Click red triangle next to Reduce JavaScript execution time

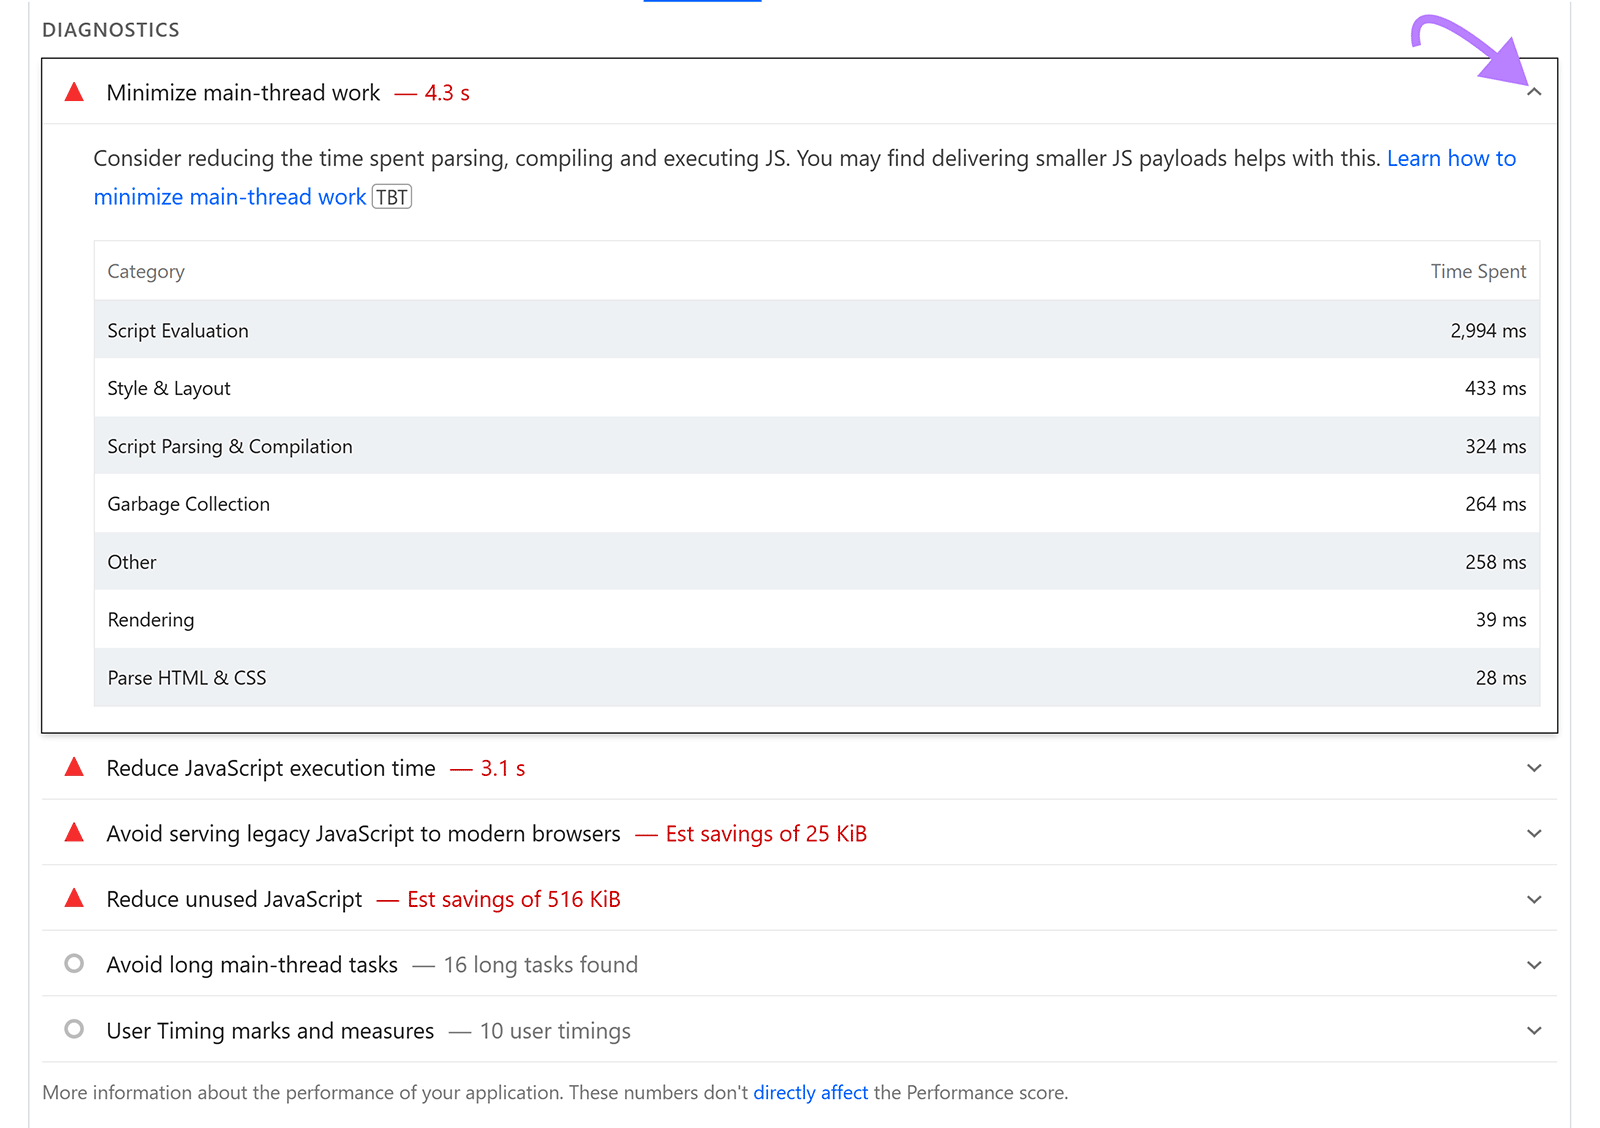coord(74,768)
